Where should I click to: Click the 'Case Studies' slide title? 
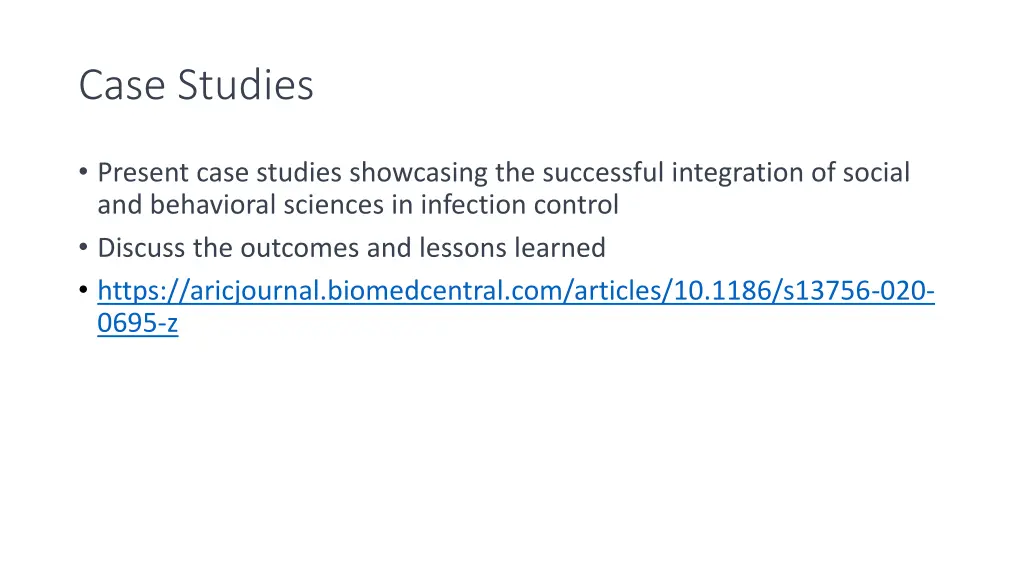coord(196,85)
